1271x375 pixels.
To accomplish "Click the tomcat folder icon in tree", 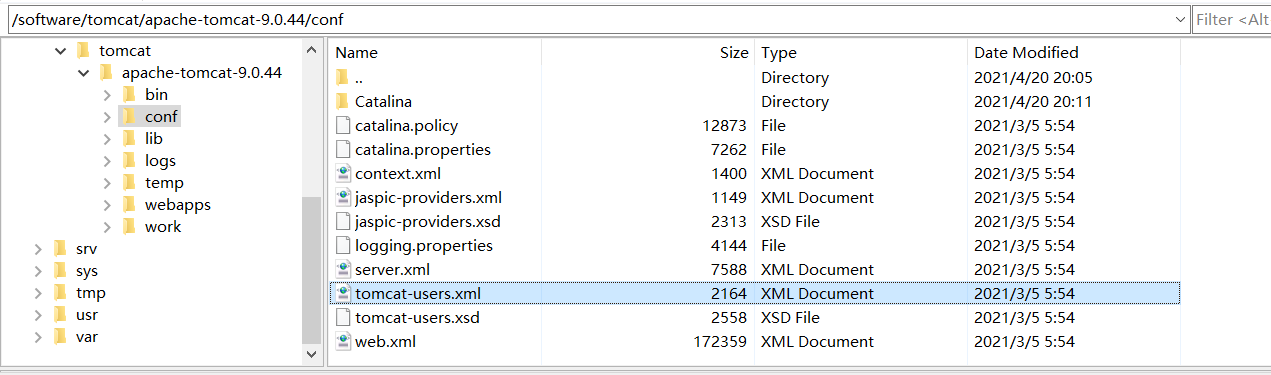I will (x=83, y=51).
